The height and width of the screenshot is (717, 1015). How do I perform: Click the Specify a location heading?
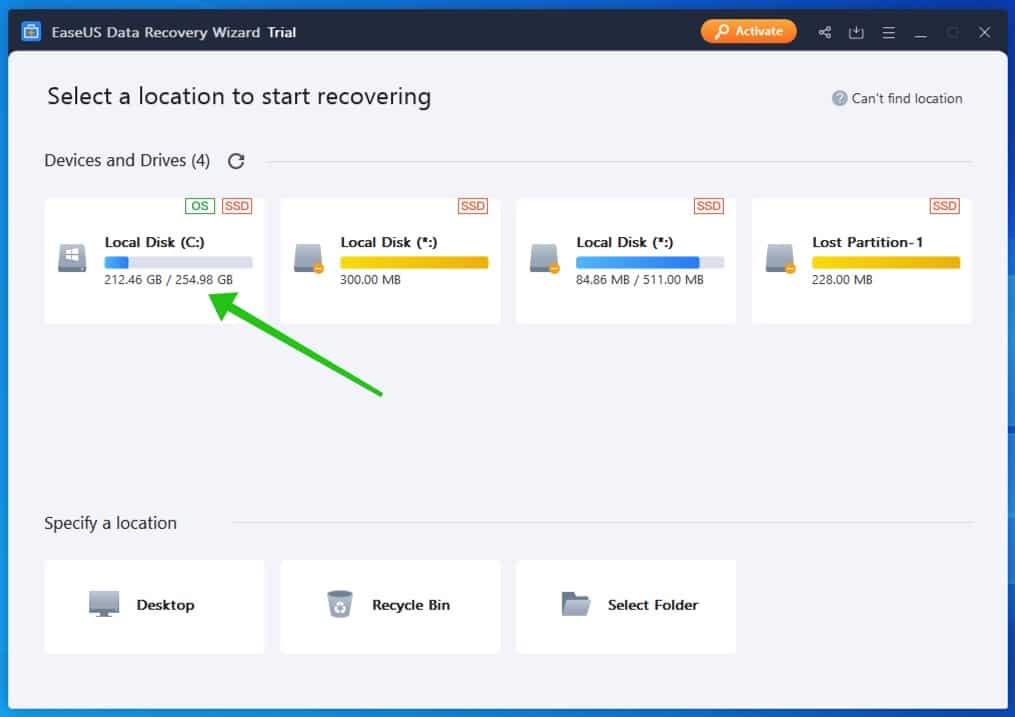click(110, 523)
